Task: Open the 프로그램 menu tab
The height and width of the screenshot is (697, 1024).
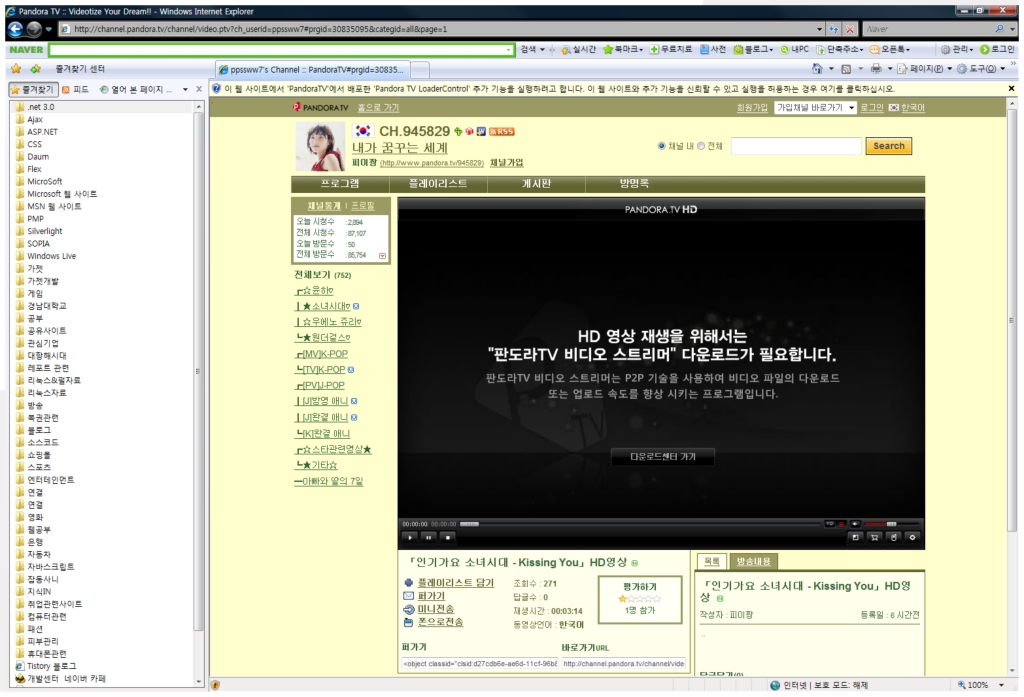Action: coord(340,184)
